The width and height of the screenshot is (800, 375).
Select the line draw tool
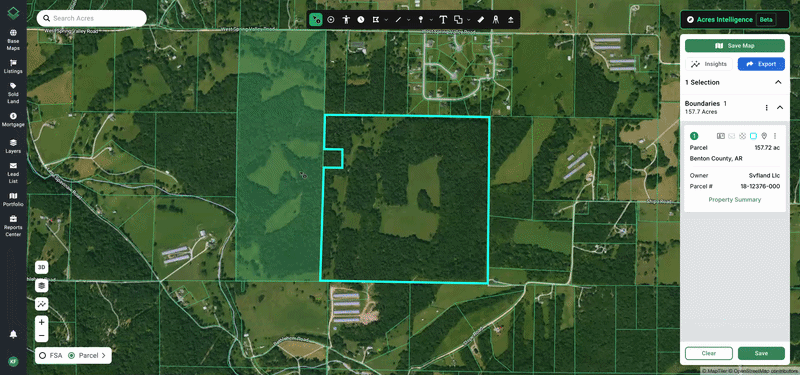[x=399, y=19]
